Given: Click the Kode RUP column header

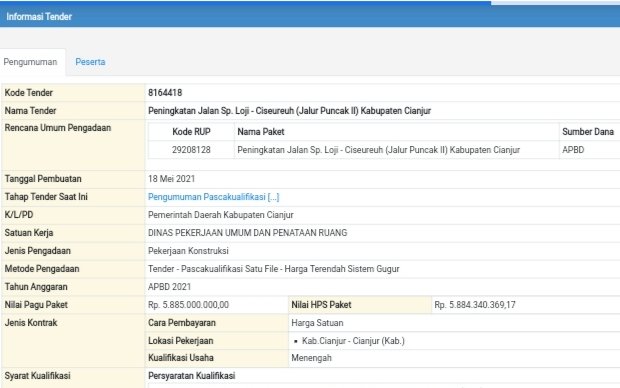Looking at the screenshot, I should coord(191,132).
